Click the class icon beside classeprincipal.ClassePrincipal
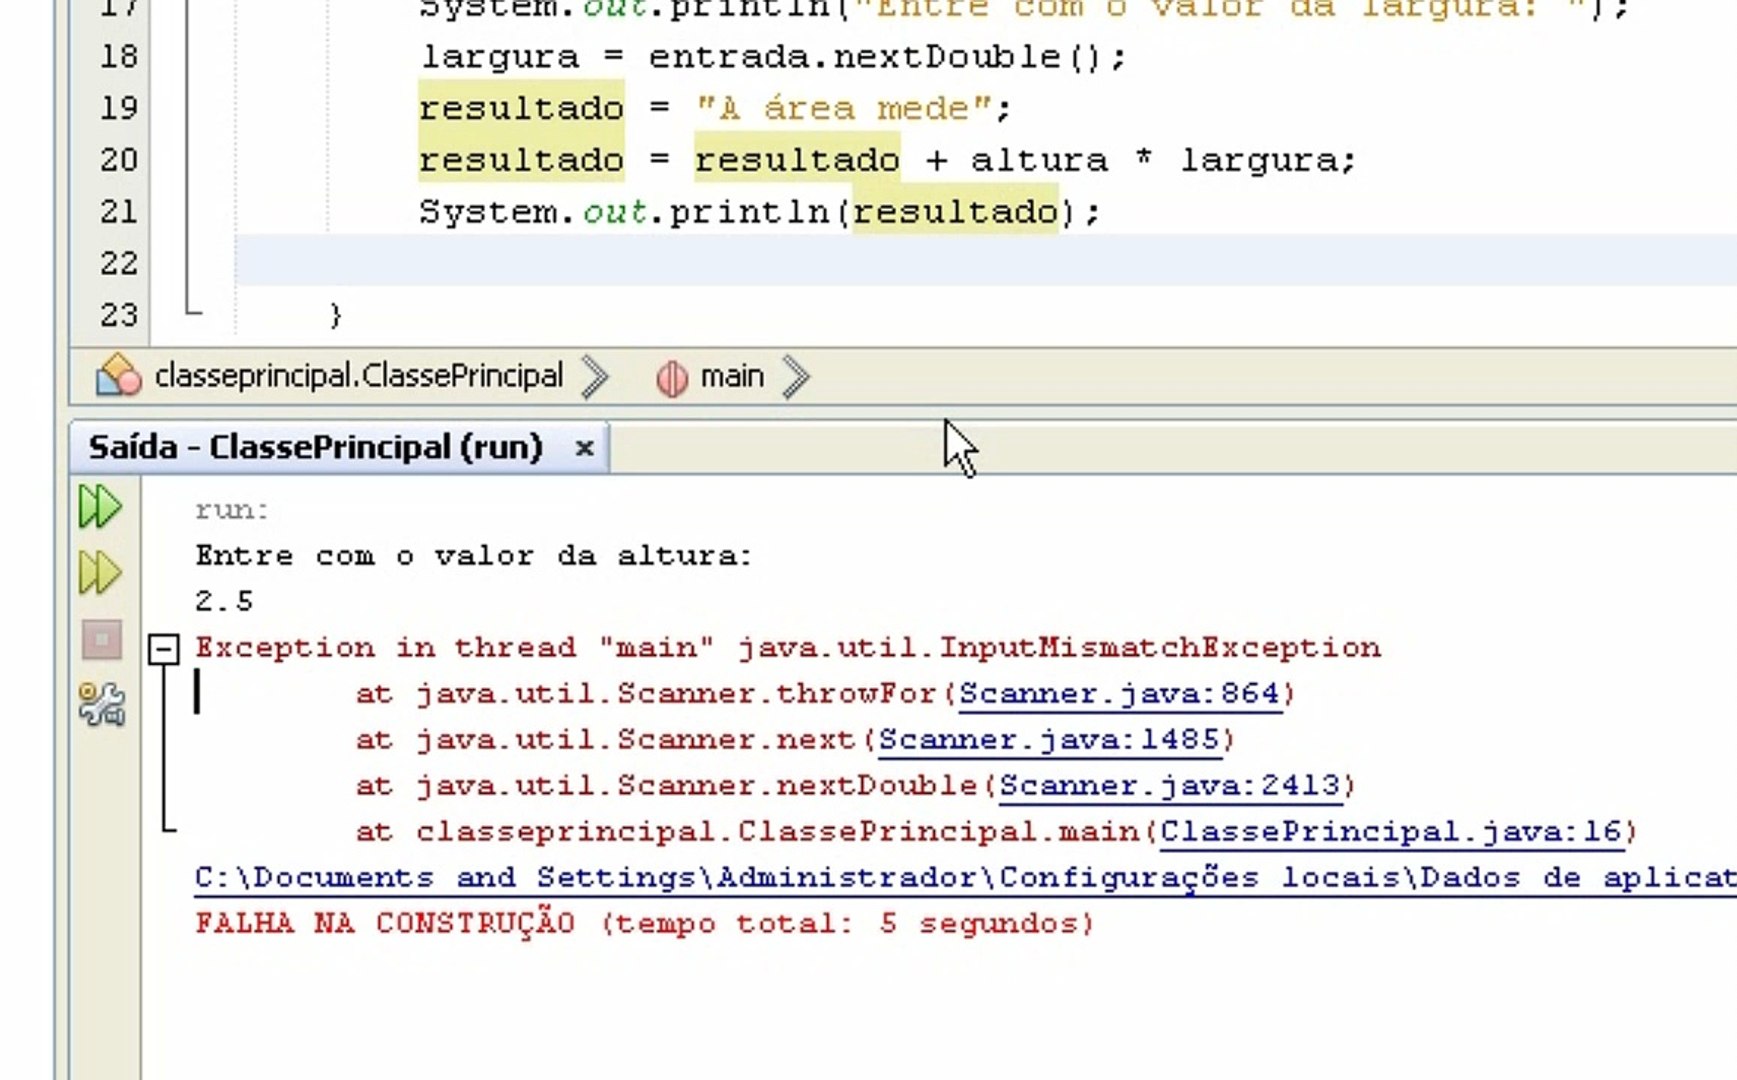The width and height of the screenshot is (1737, 1080). click(x=117, y=377)
